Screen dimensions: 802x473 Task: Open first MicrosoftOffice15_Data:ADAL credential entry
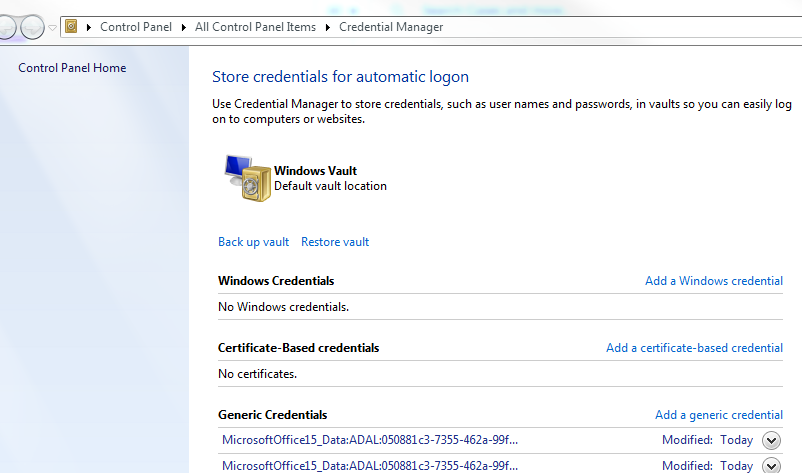[370, 440]
